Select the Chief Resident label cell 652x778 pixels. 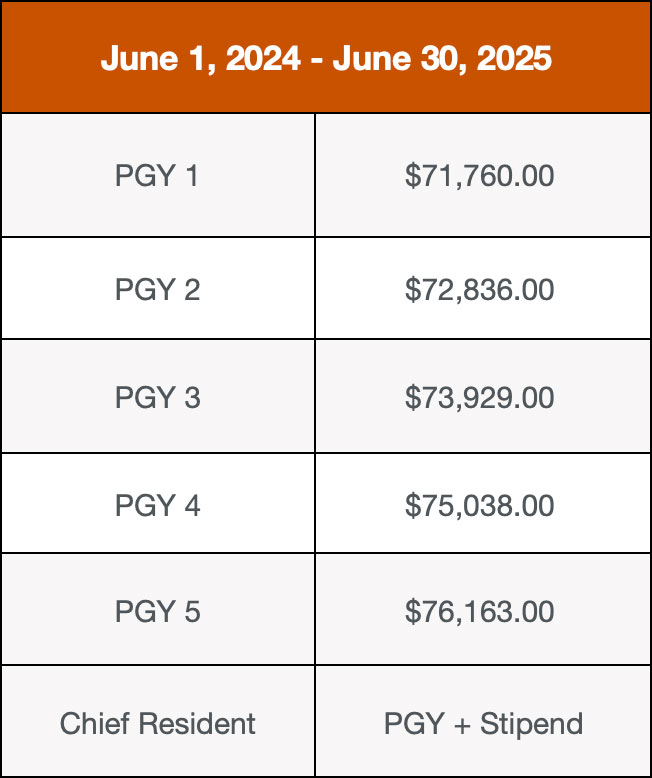point(157,723)
